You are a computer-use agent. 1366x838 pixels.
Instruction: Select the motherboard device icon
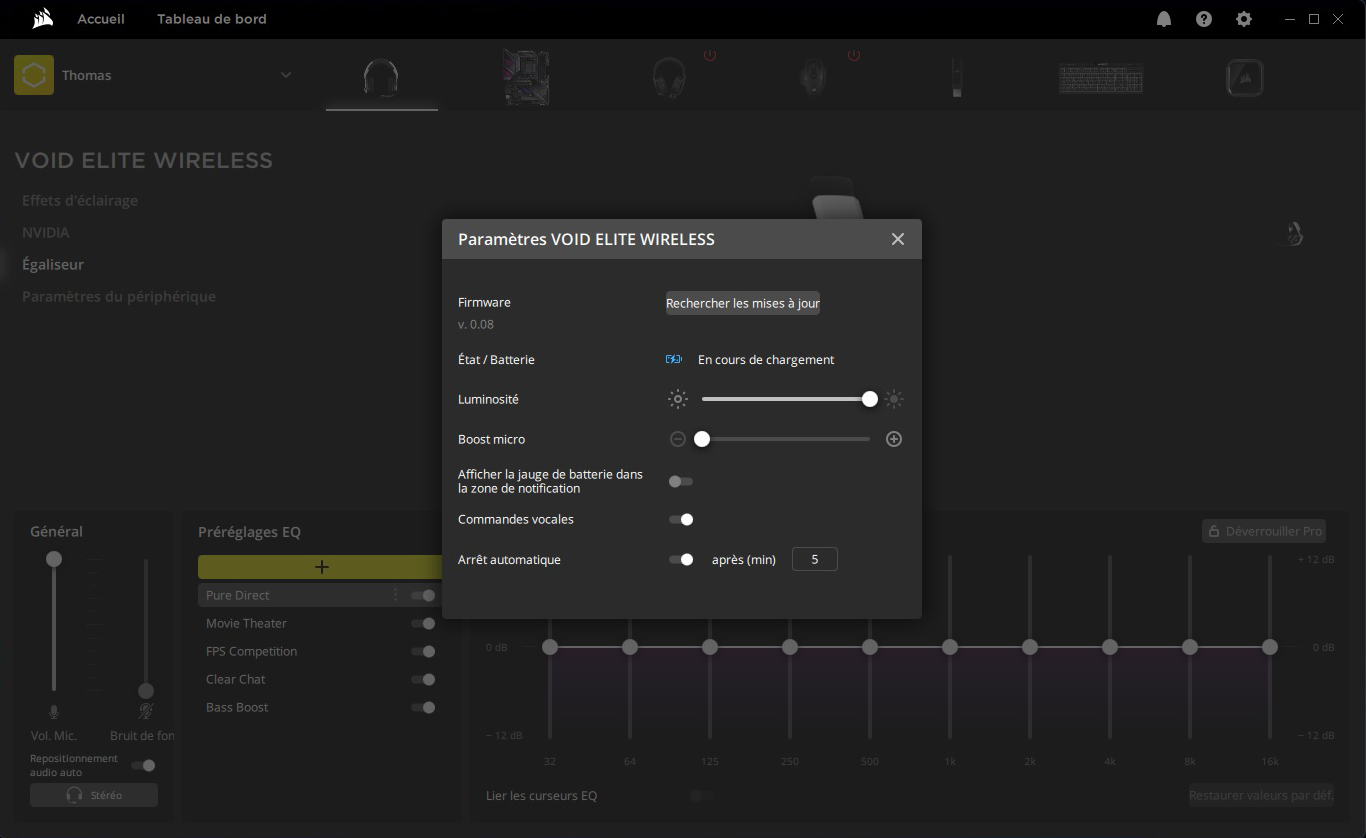pyautogui.click(x=526, y=77)
